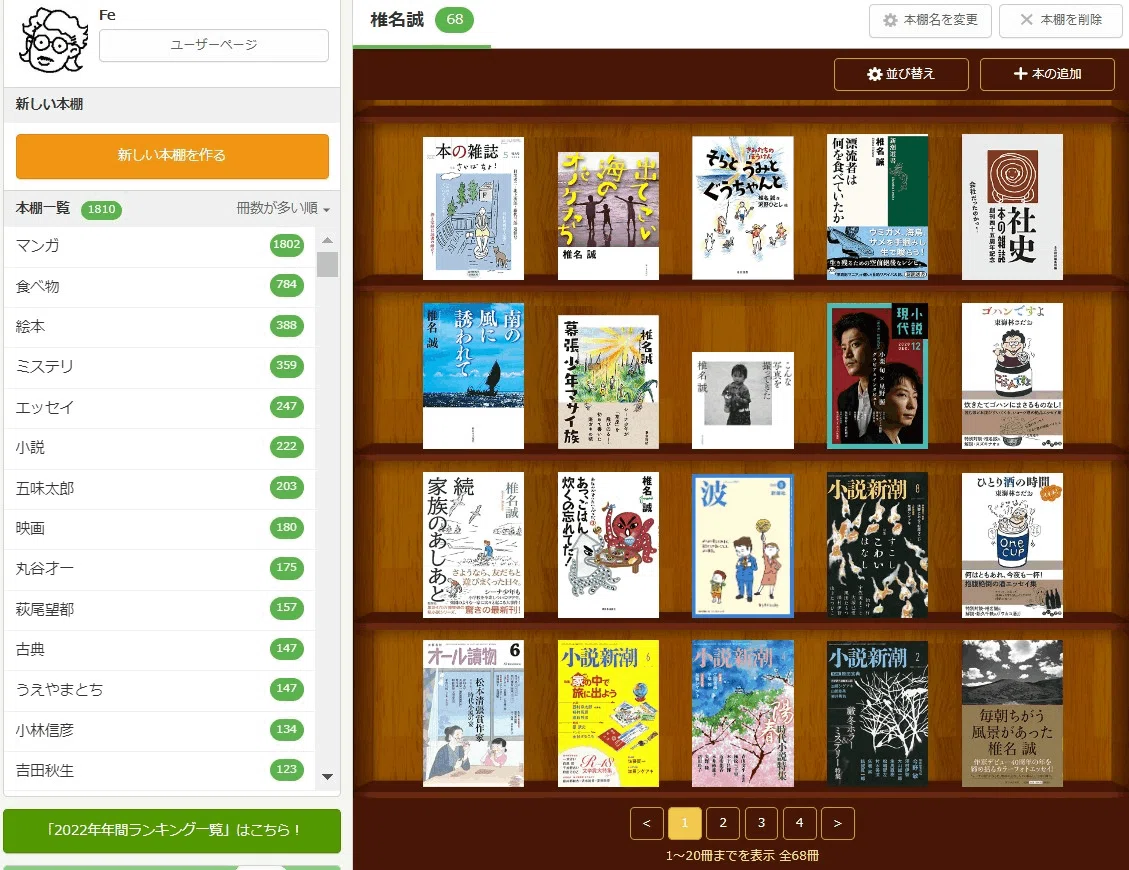Go to page 3
The width and height of the screenshot is (1129, 870).
761,823
